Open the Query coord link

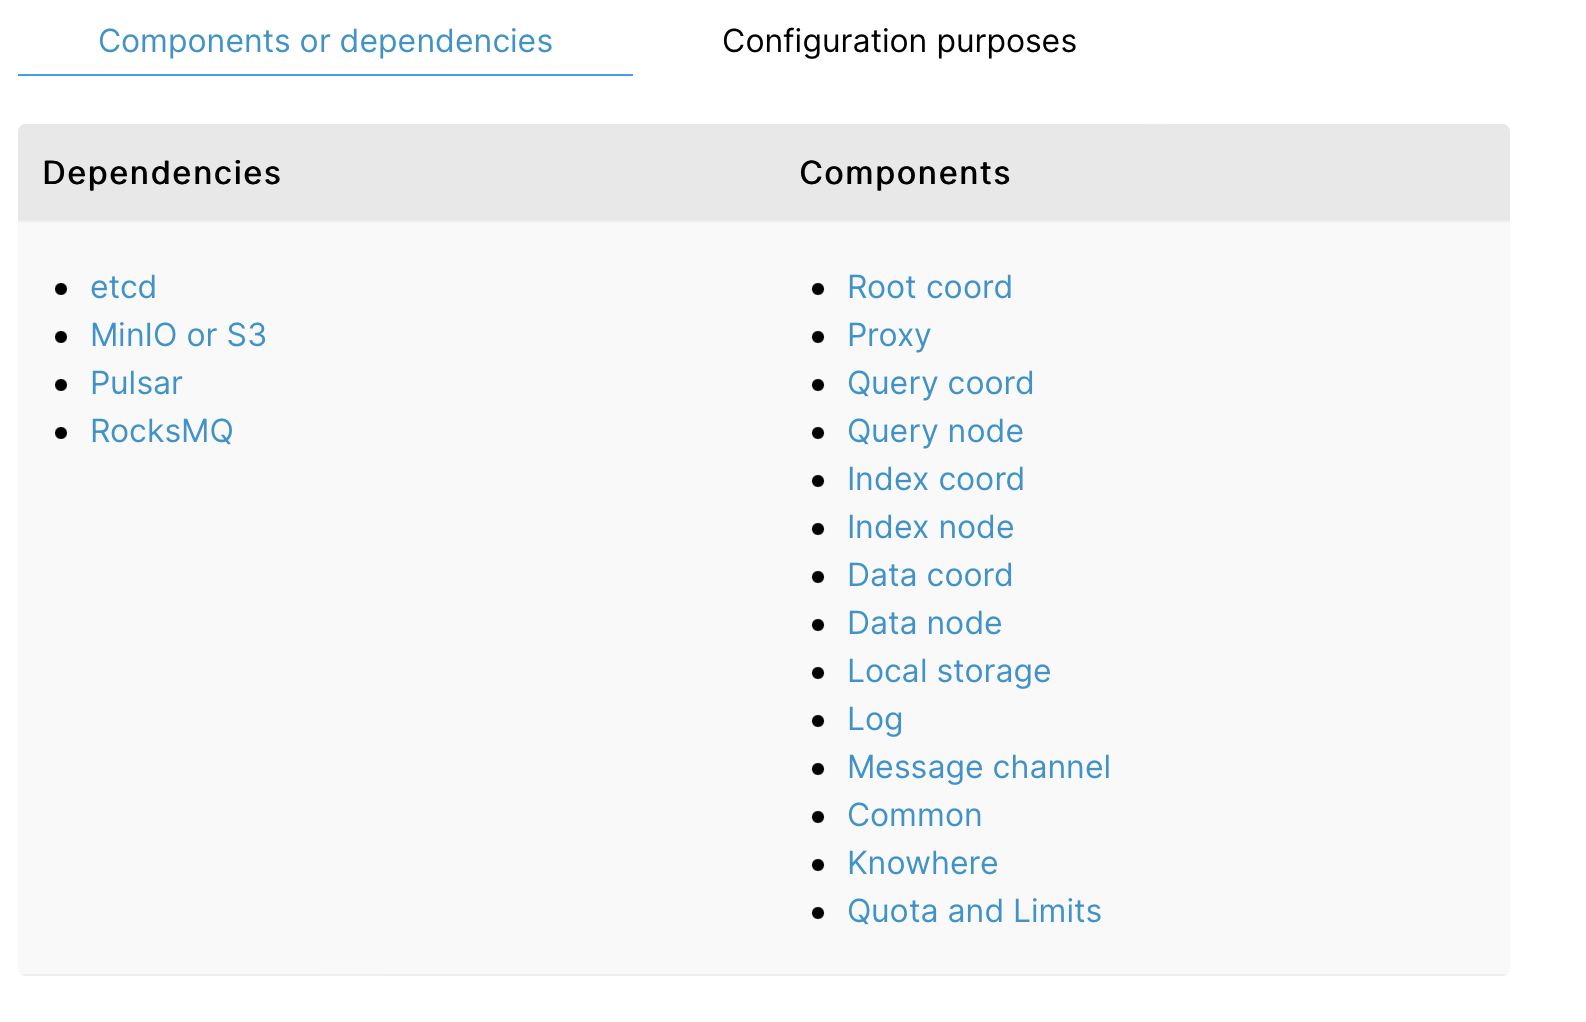(x=940, y=383)
